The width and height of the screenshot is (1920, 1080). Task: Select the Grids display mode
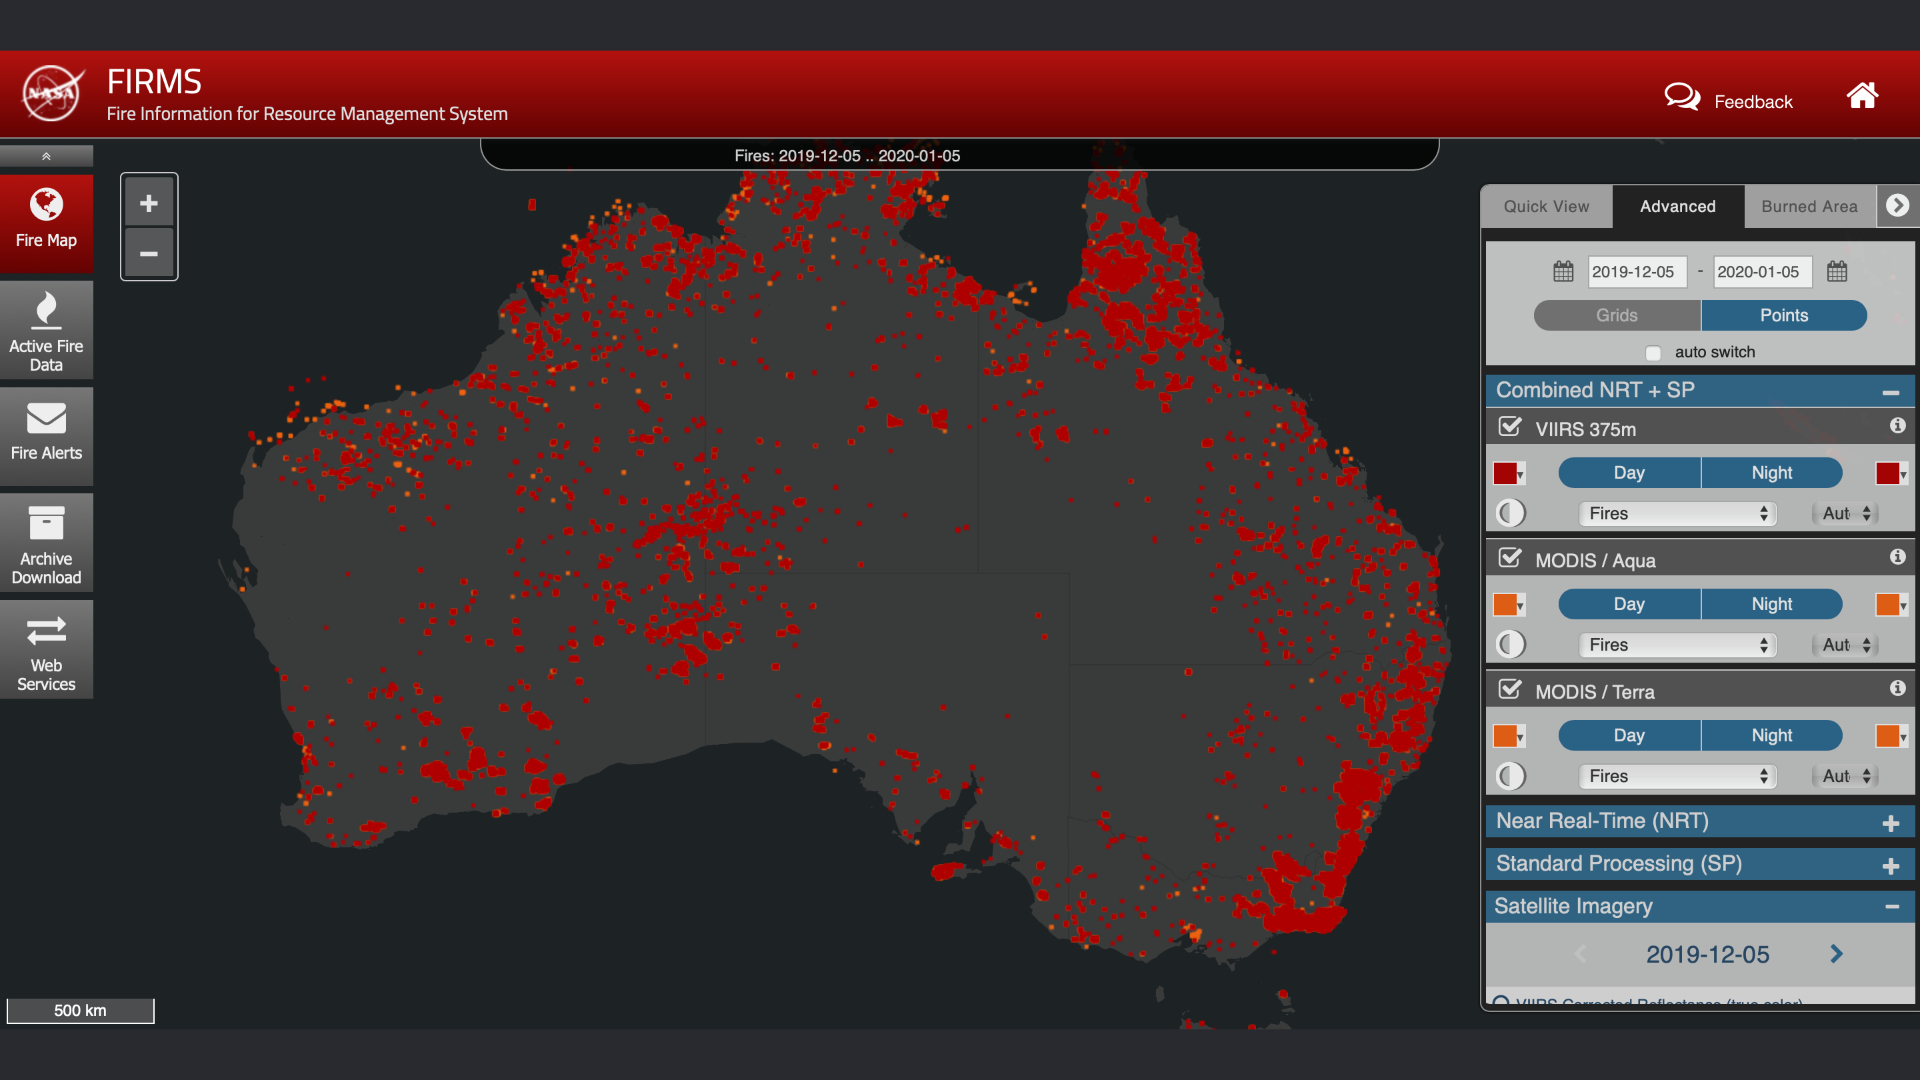(x=1616, y=315)
